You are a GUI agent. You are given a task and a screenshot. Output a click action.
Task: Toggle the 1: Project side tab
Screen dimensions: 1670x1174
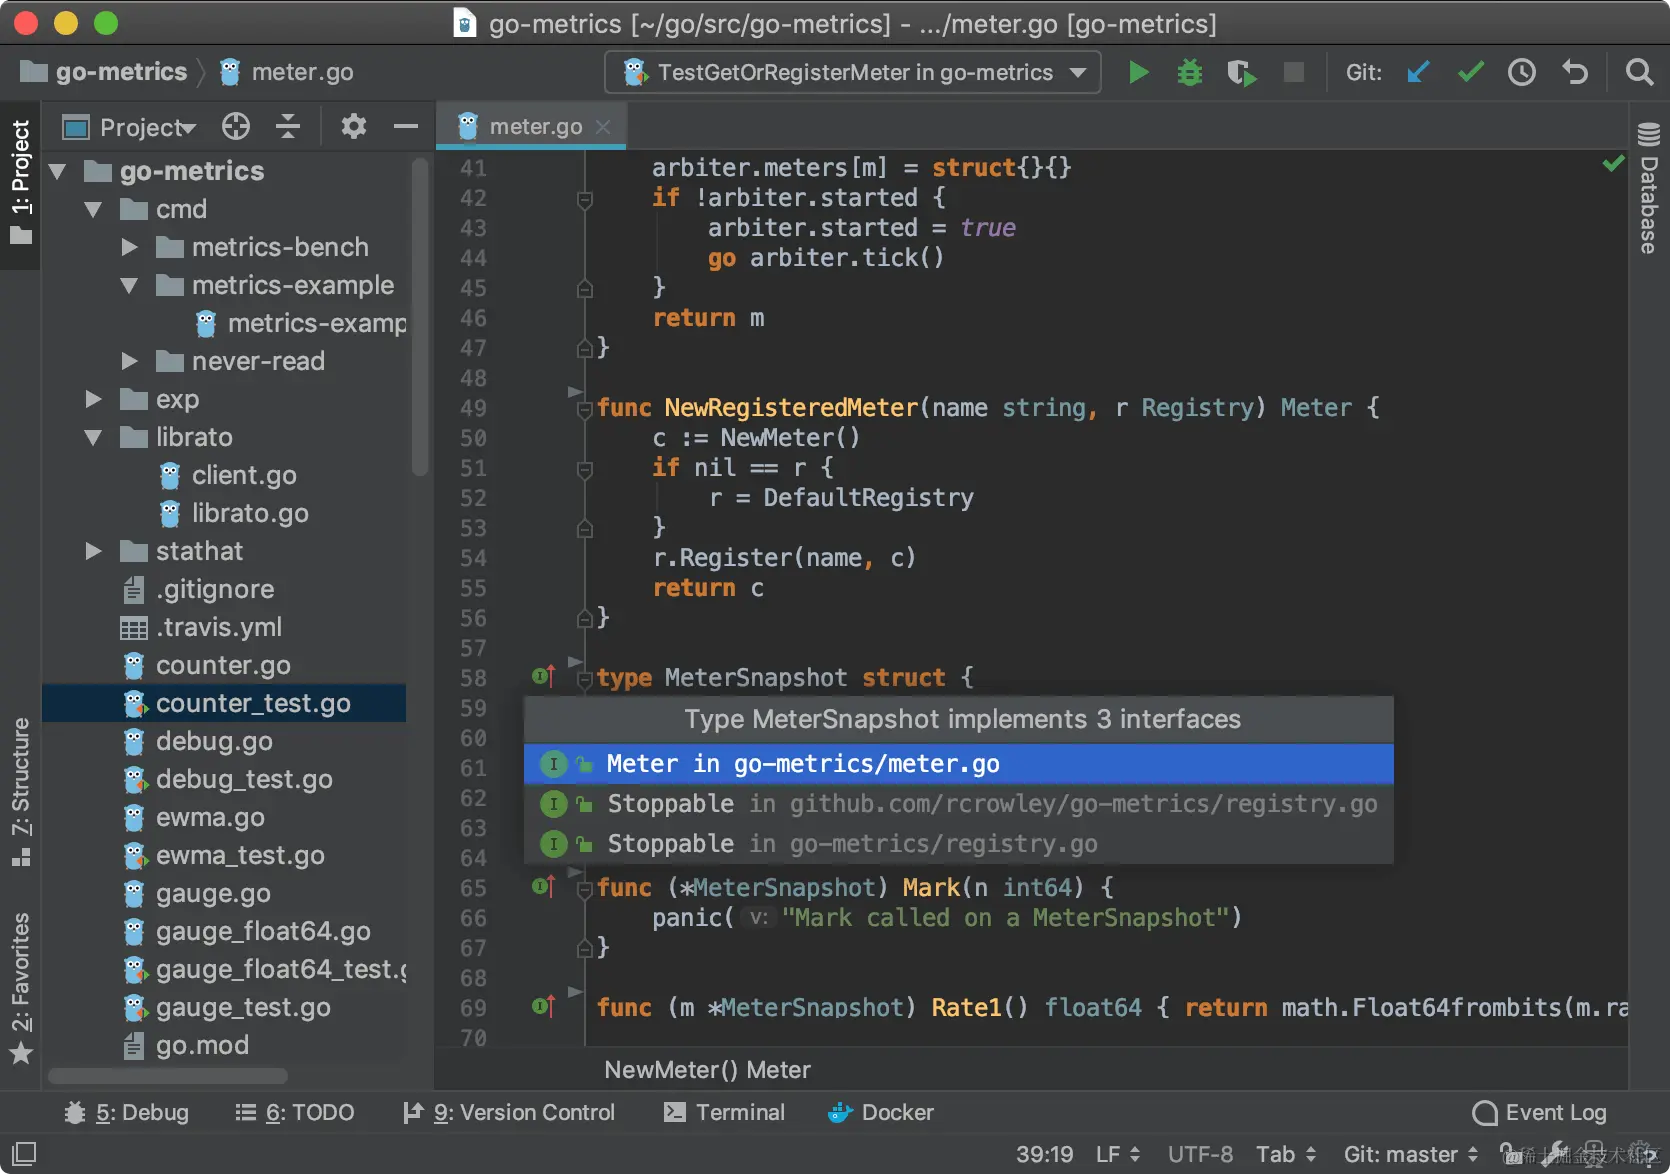[x=21, y=184]
